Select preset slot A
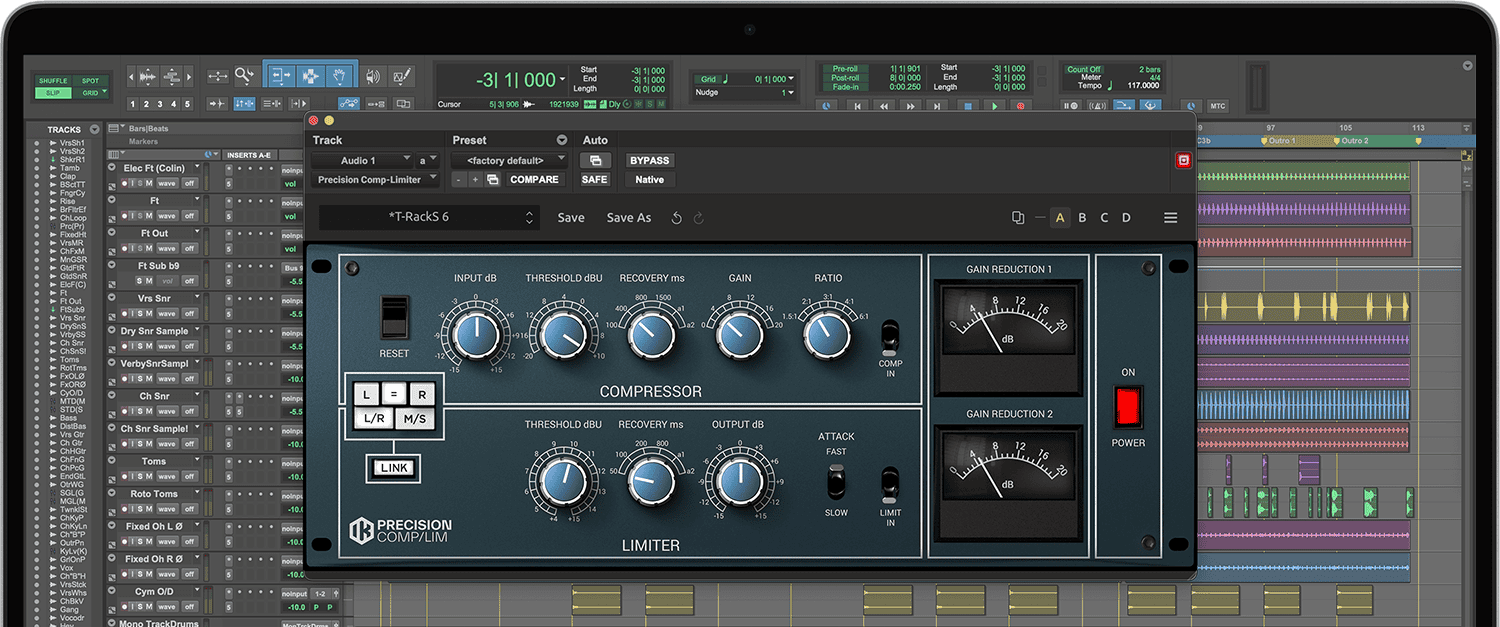This screenshot has width=1500, height=627. pos(1060,217)
